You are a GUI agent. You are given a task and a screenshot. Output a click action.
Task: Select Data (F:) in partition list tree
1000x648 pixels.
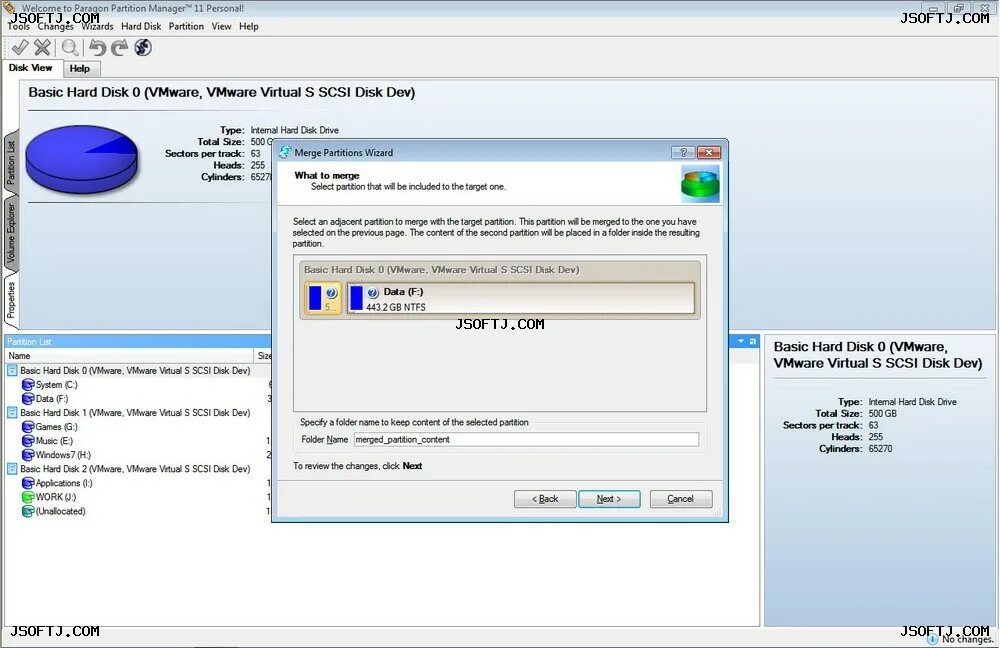coord(52,399)
